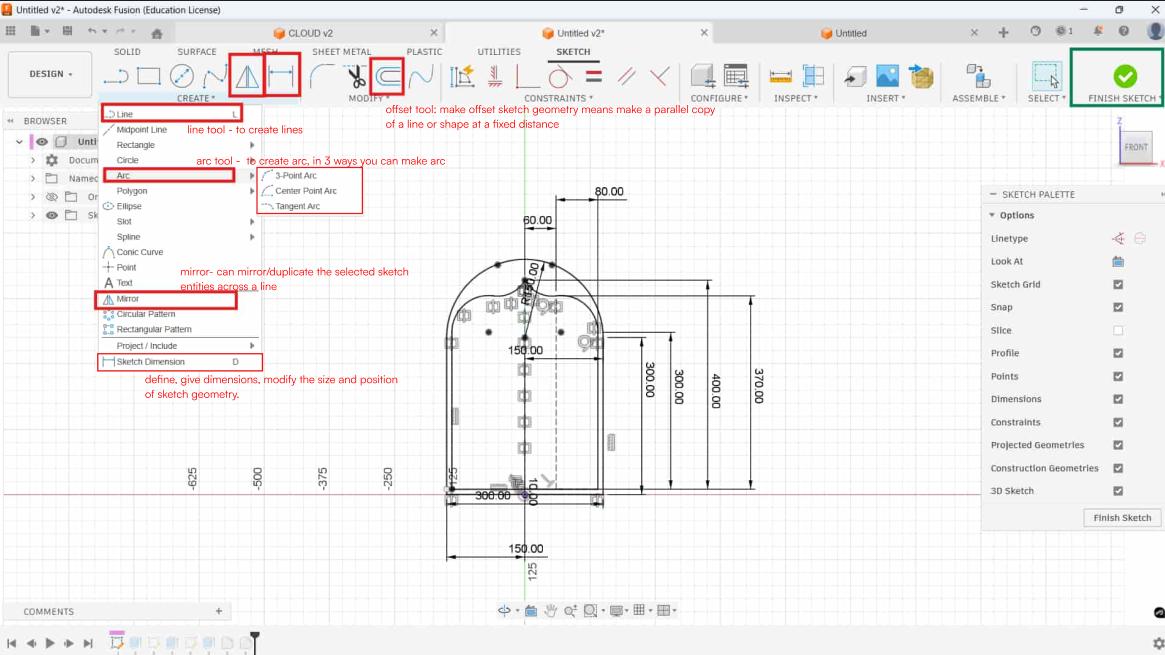
Task: Click the Home icon in the top bar
Action: 157,33
